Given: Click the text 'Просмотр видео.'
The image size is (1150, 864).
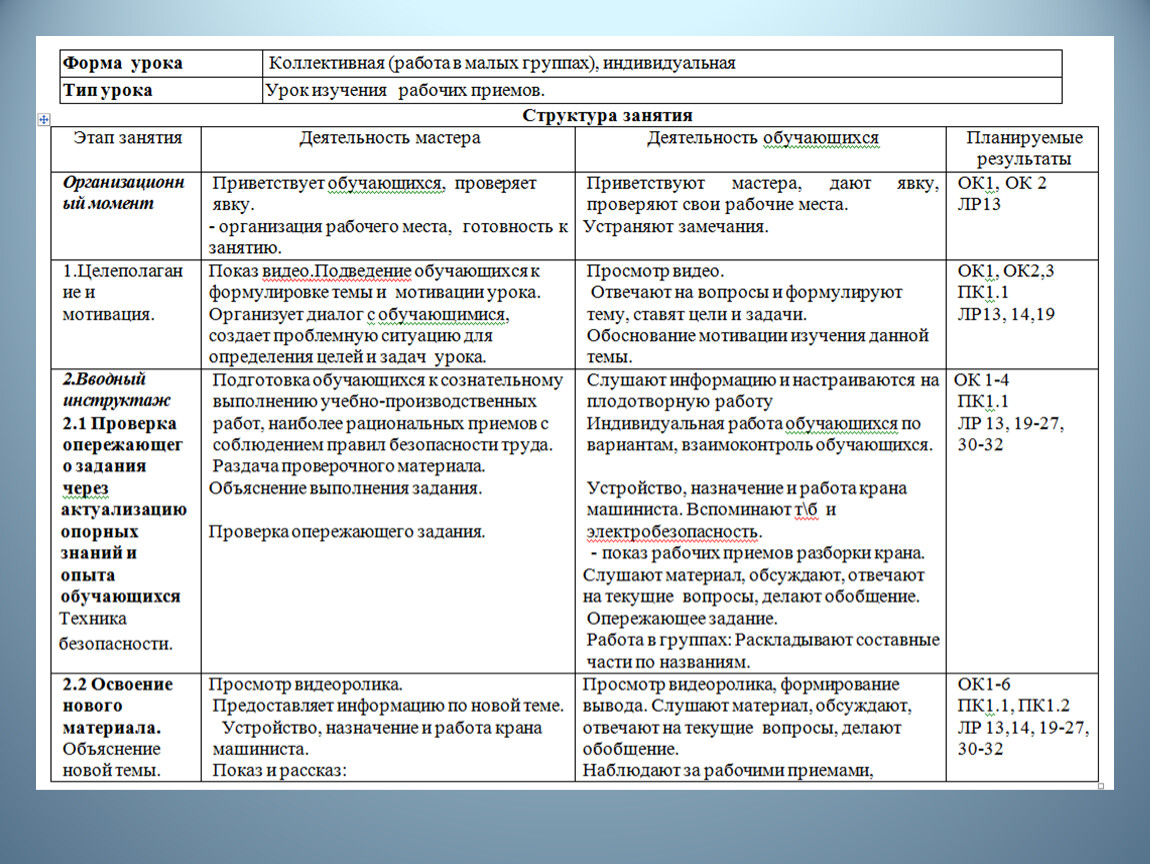Looking at the screenshot, I should click(x=655, y=271).
